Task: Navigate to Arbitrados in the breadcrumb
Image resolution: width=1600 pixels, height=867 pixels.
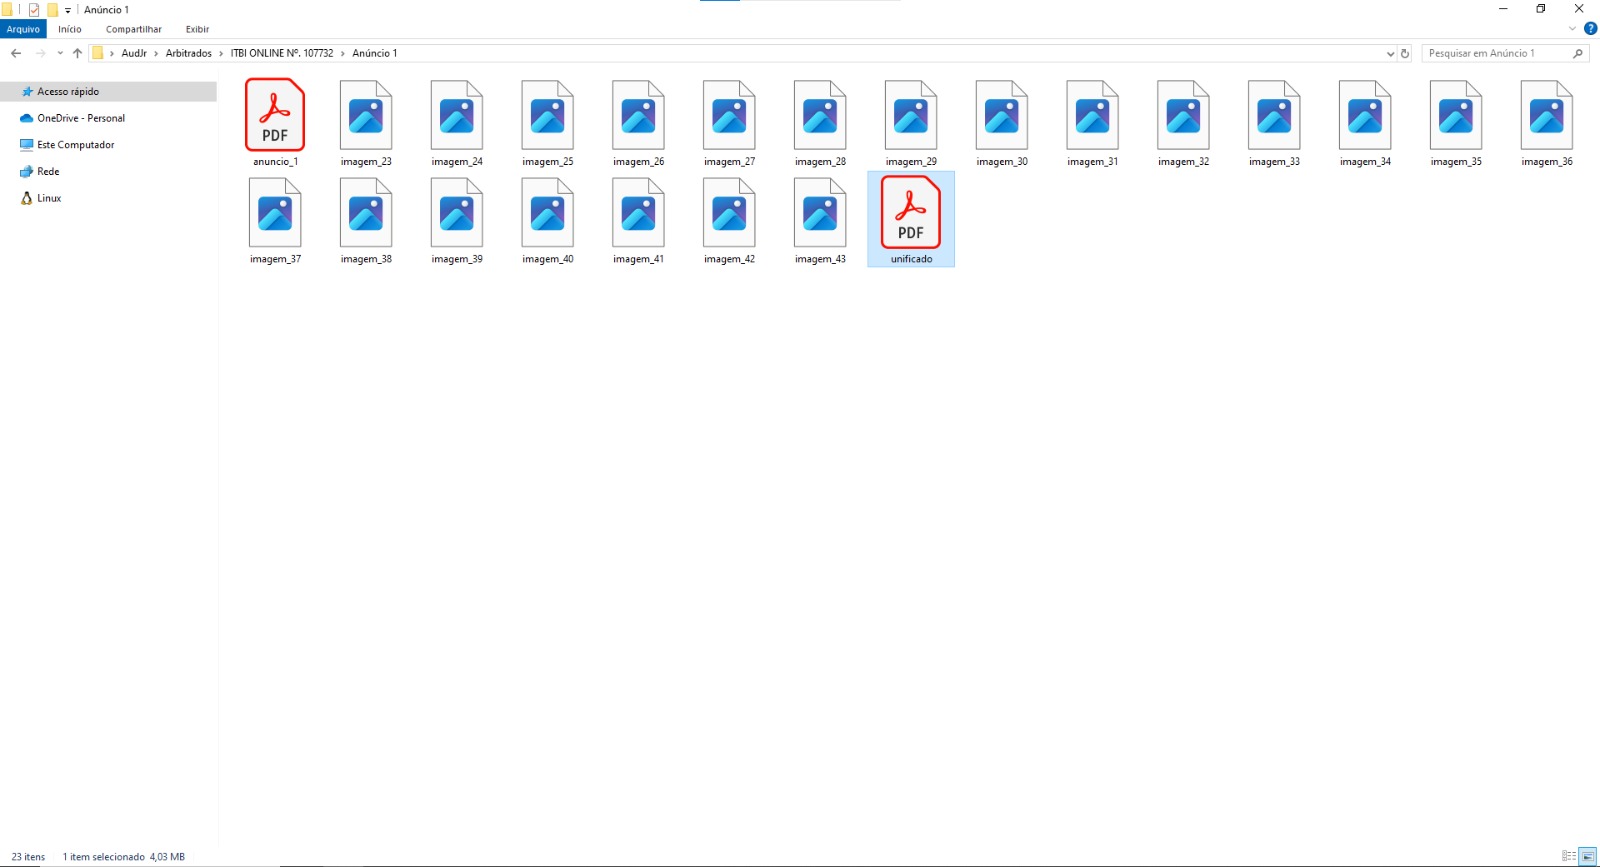Action: (x=188, y=53)
